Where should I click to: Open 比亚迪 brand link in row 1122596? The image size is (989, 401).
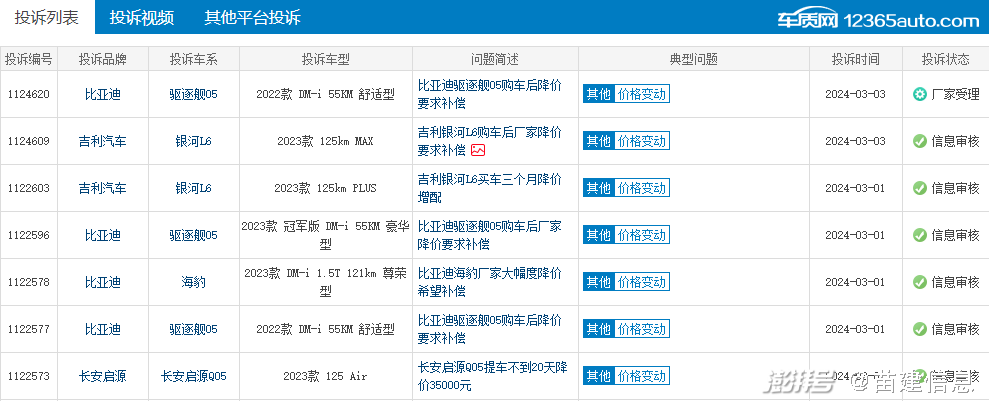[103, 235]
